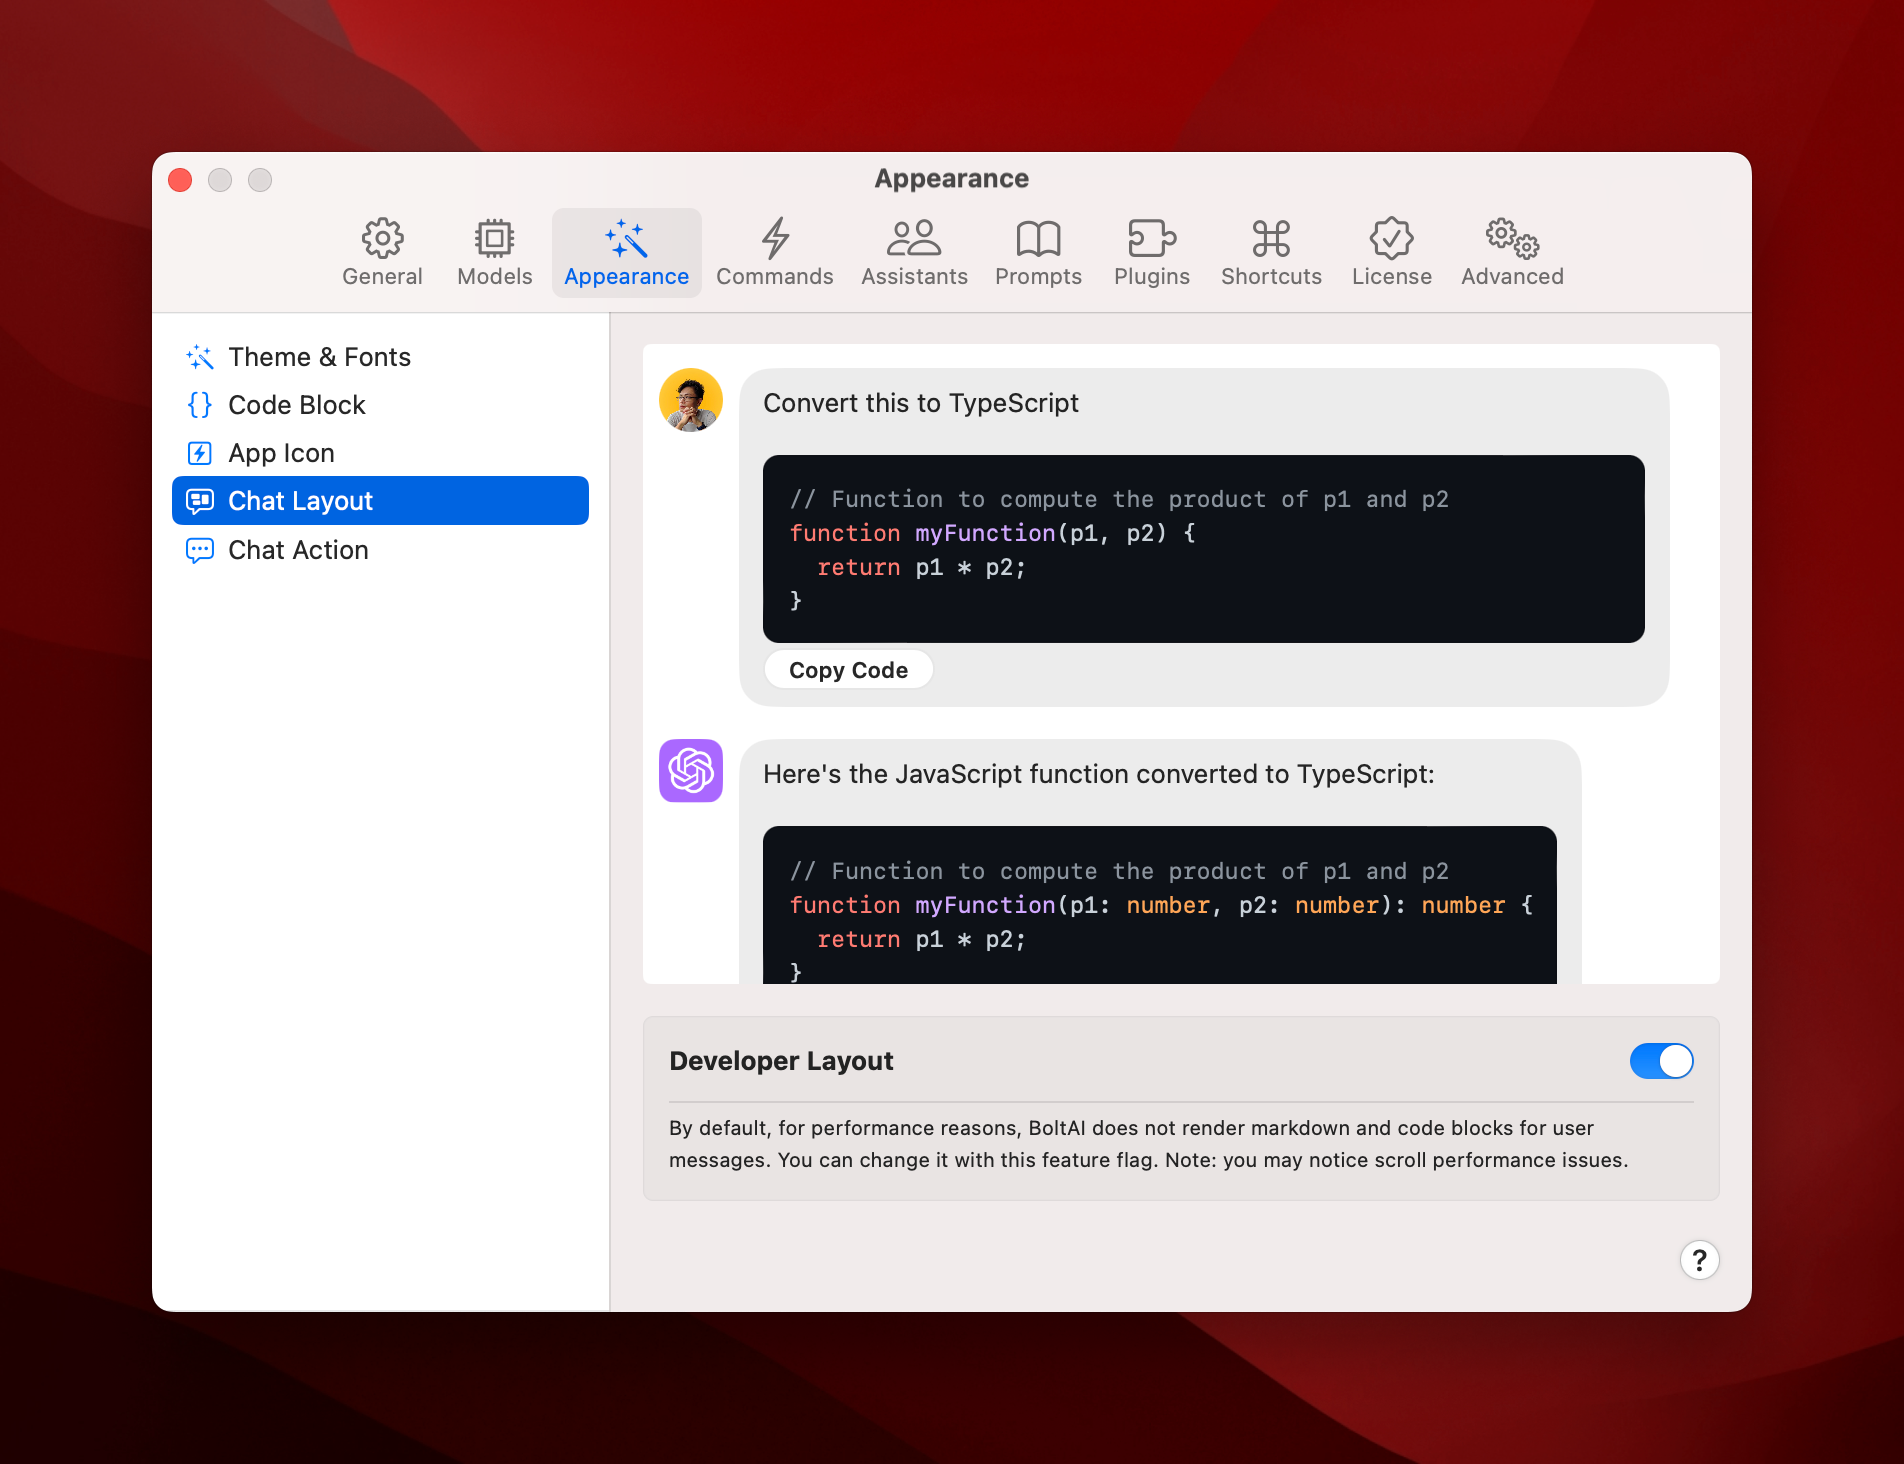This screenshot has width=1904, height=1464.
Task: Click the Copy Code button
Action: pos(848,670)
